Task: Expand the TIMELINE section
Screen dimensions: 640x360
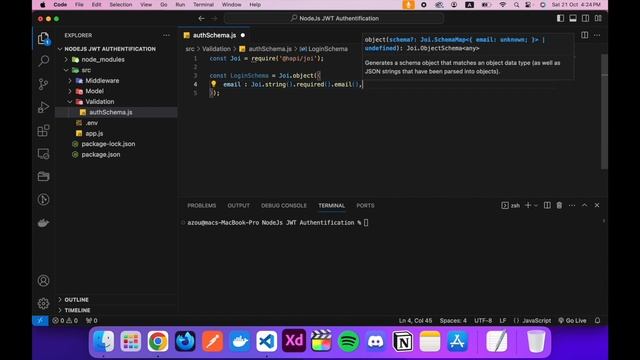Action: [x=78, y=310]
